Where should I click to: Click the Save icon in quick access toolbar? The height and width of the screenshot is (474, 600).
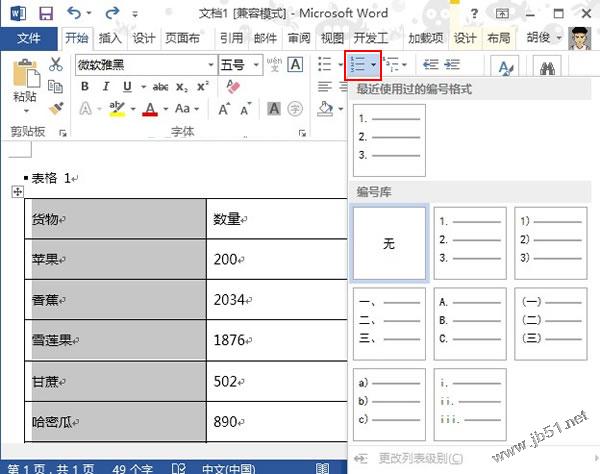pos(46,13)
